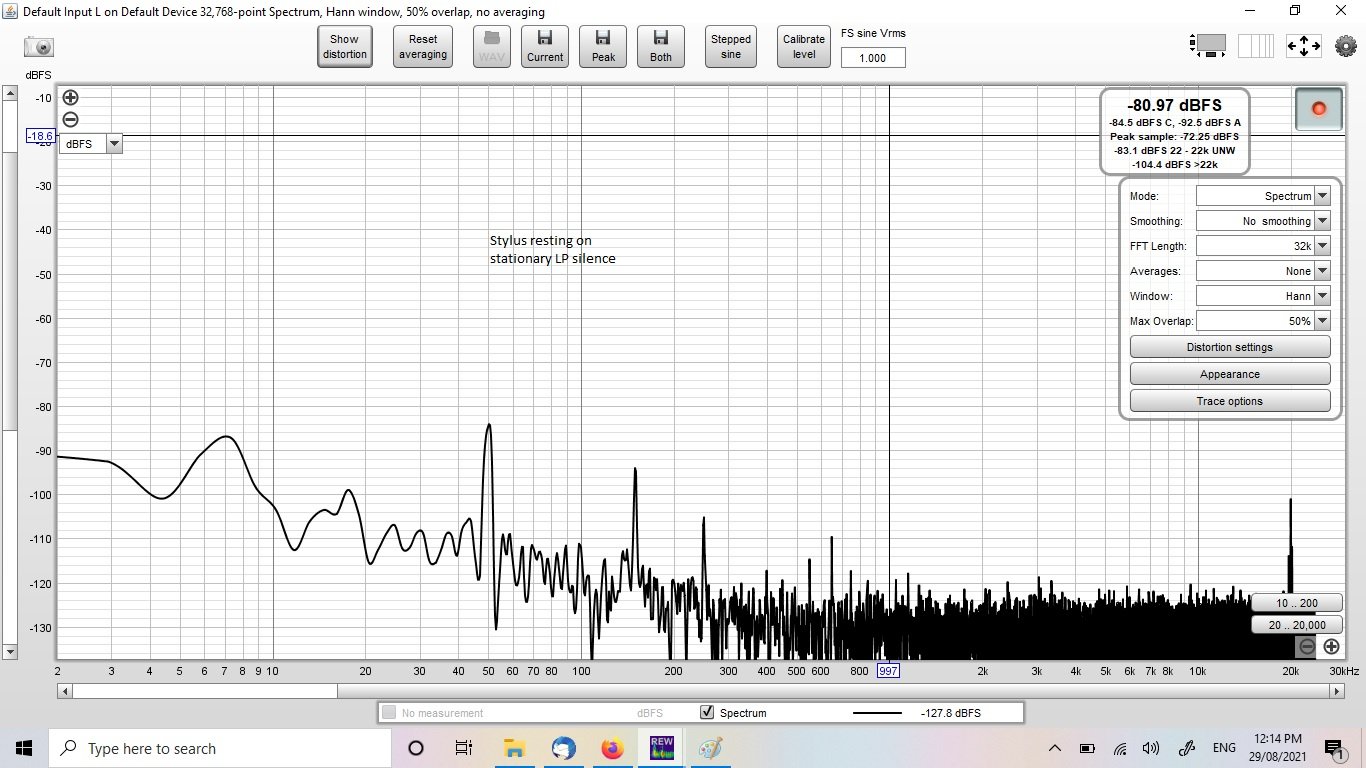Viewport: 1366px width, 768px height.
Task: Open the REW app in the taskbar
Action: click(x=661, y=748)
